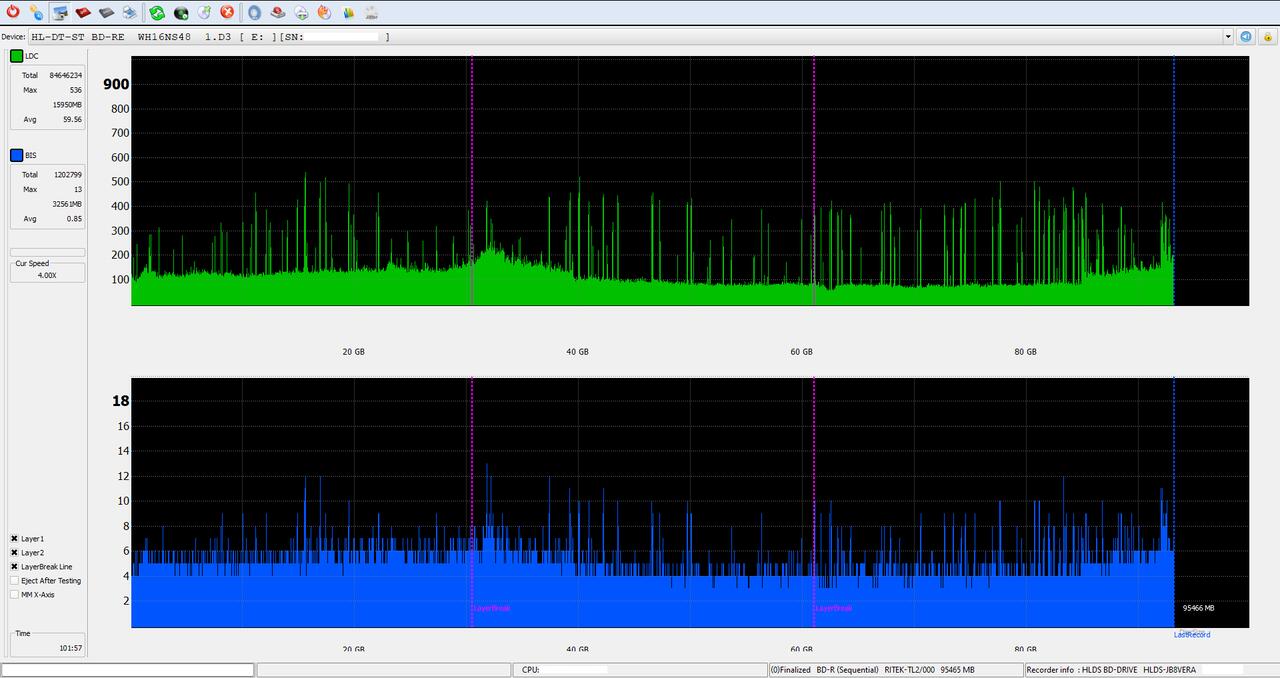Click the 20 GB label under LDC graph
The image size is (1280, 678).
pos(353,352)
